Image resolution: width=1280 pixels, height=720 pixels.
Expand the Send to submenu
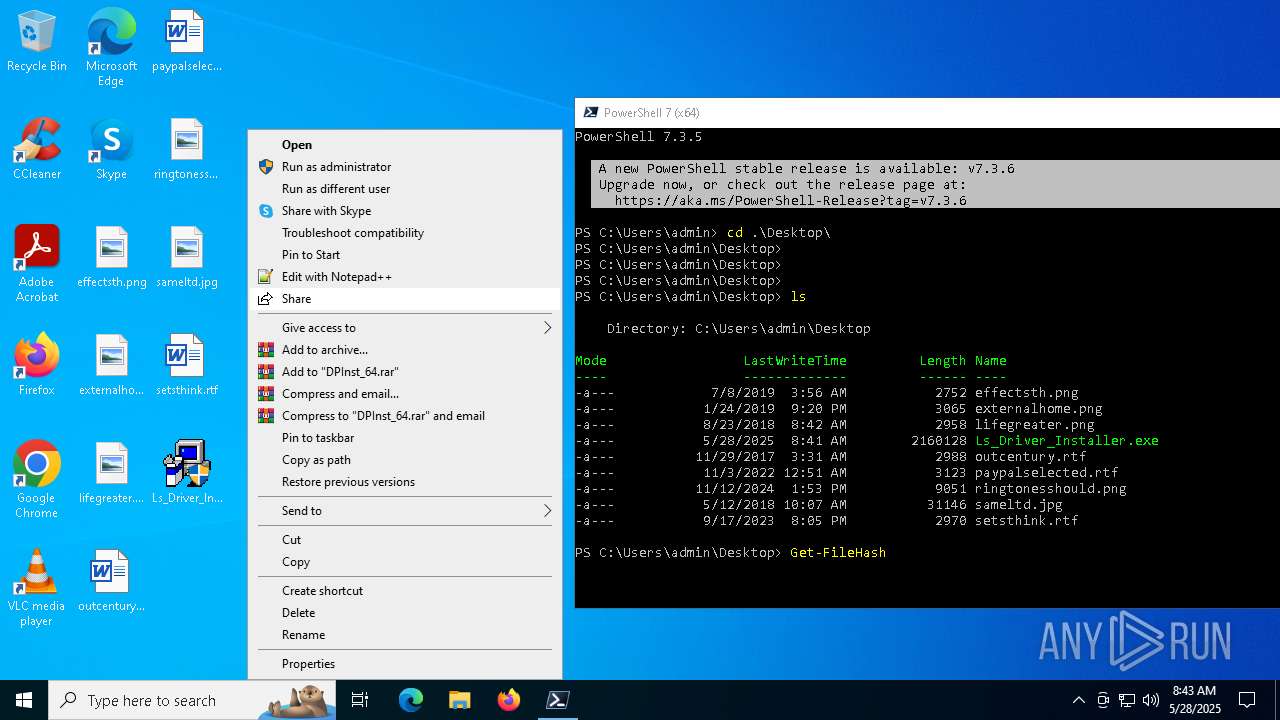click(x=405, y=511)
